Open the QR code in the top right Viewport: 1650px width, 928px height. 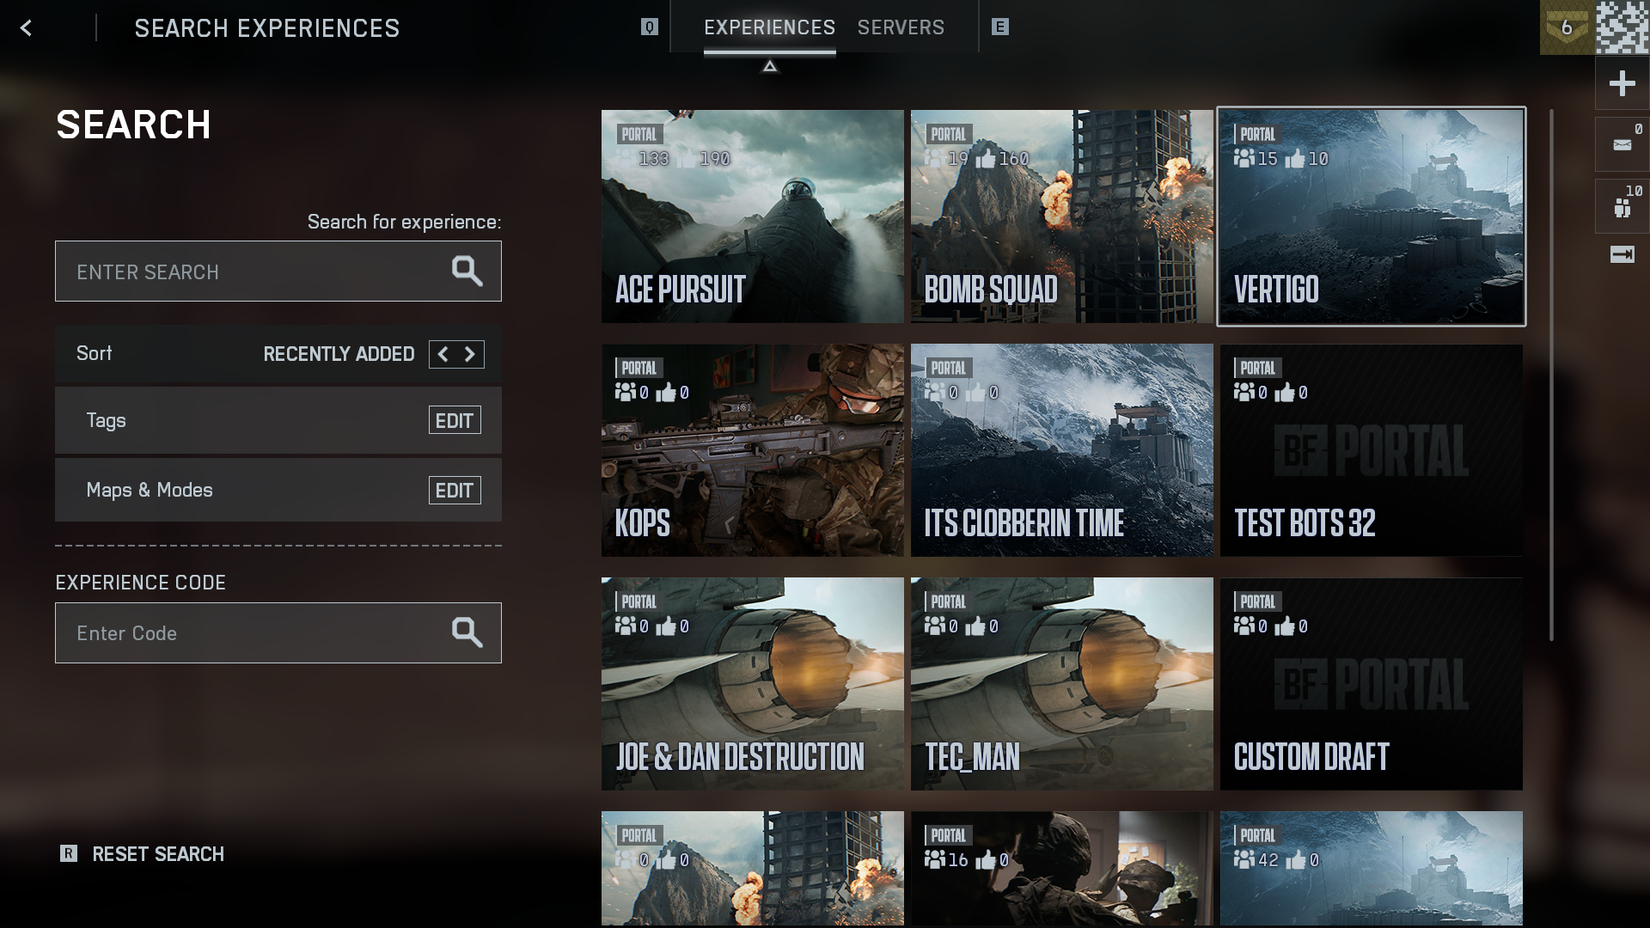(x=1620, y=28)
